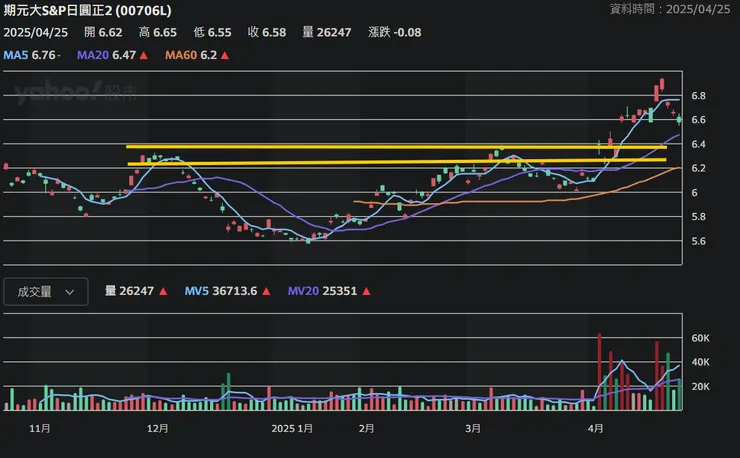Click the red up arrow beside MA60
Viewport: 740px width, 458px height.
225,56
